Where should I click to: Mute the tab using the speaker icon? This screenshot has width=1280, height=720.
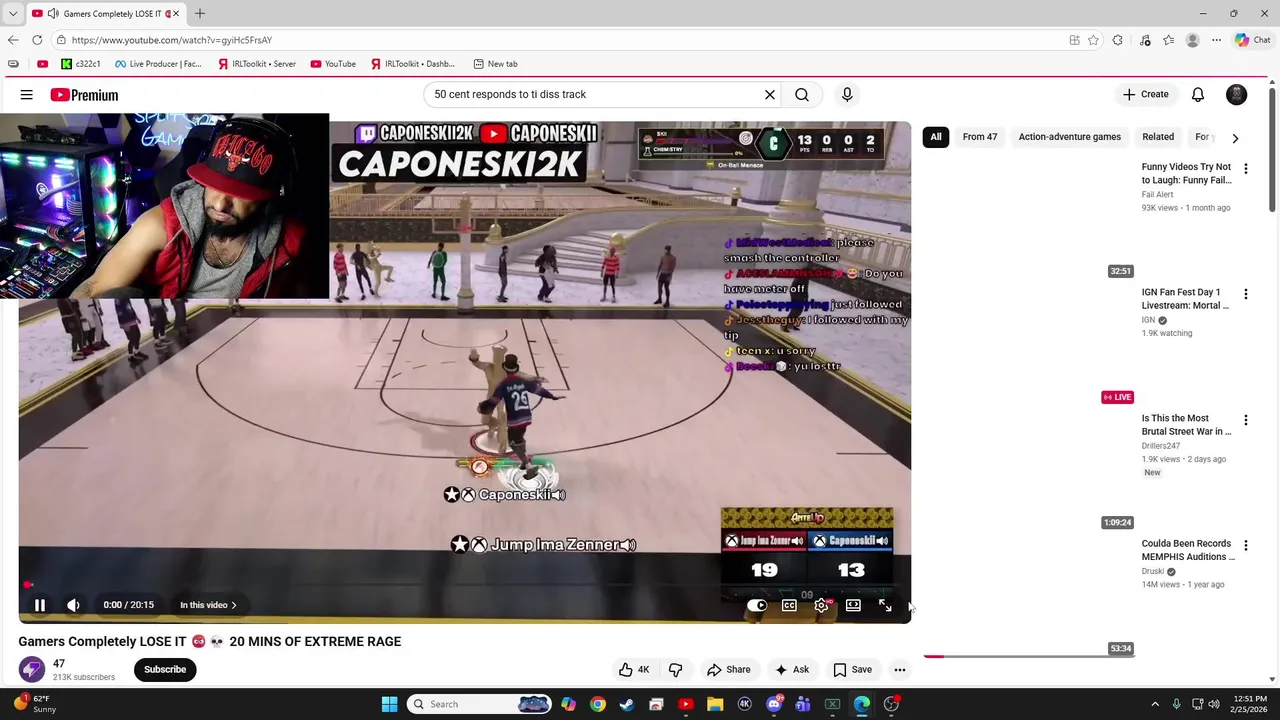(52, 14)
